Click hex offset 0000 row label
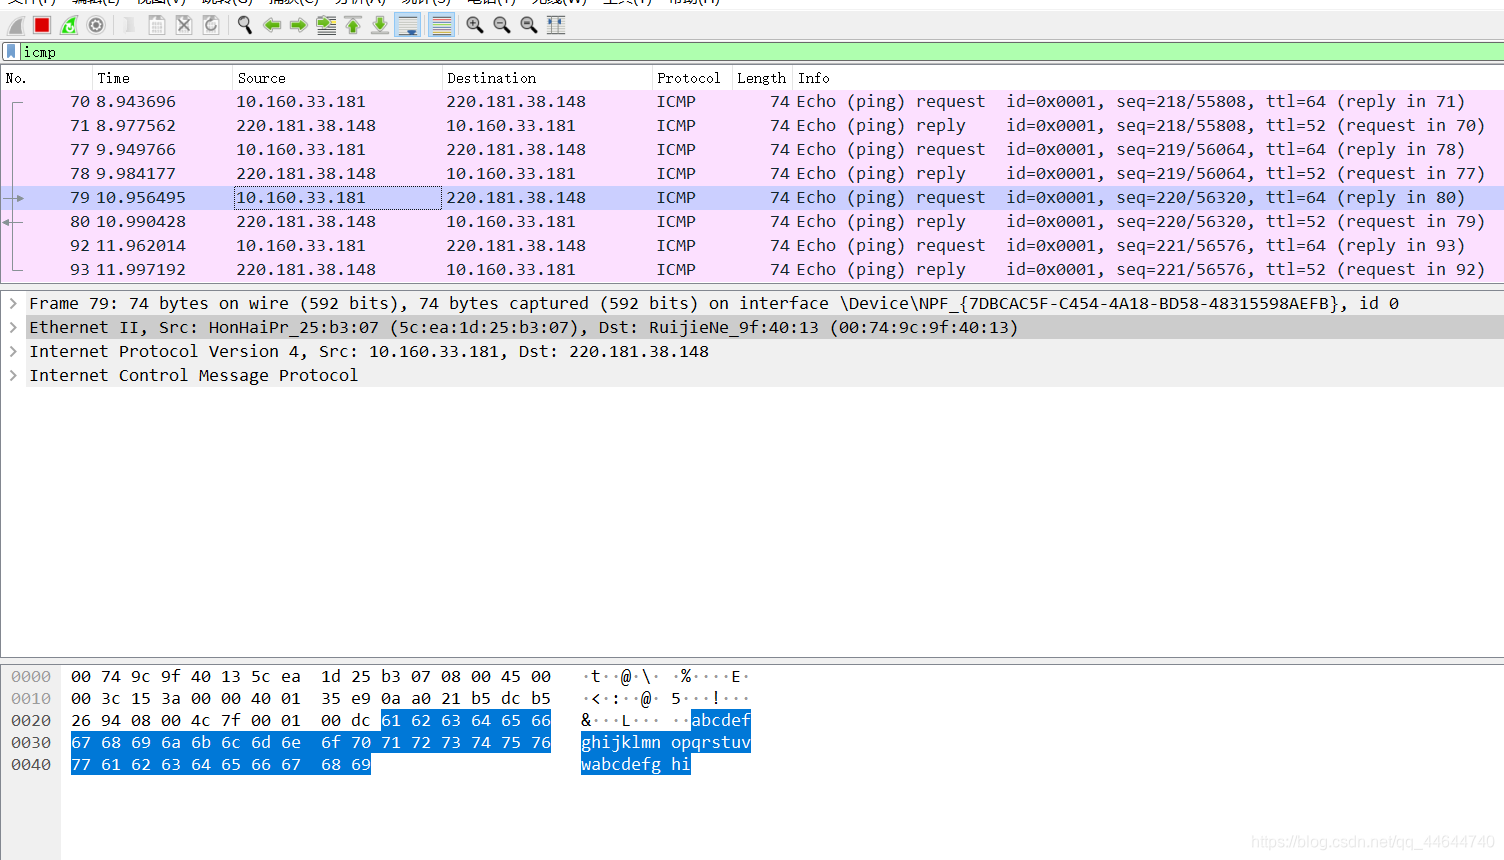The width and height of the screenshot is (1504, 860). point(31,677)
